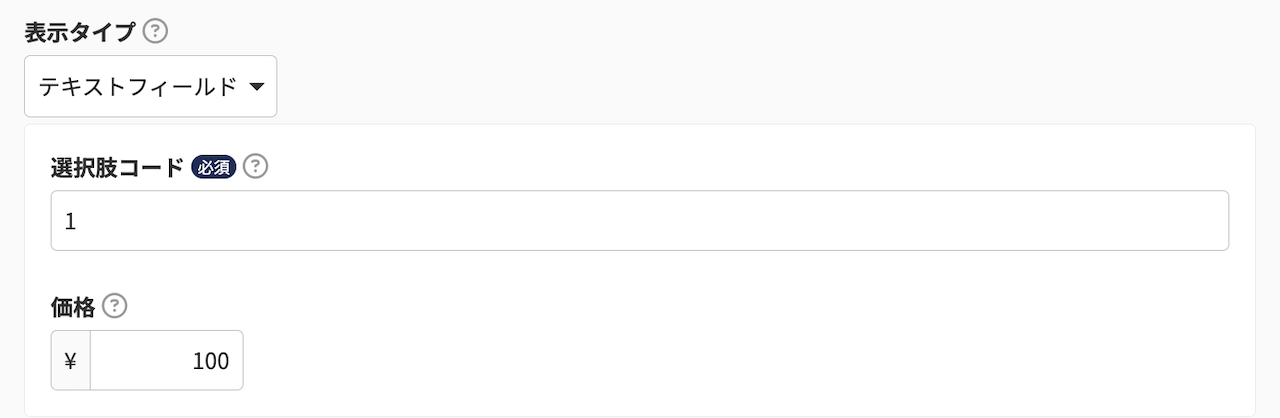
Task: Click the right end of the 選択肢コード field
Action: point(1200,221)
